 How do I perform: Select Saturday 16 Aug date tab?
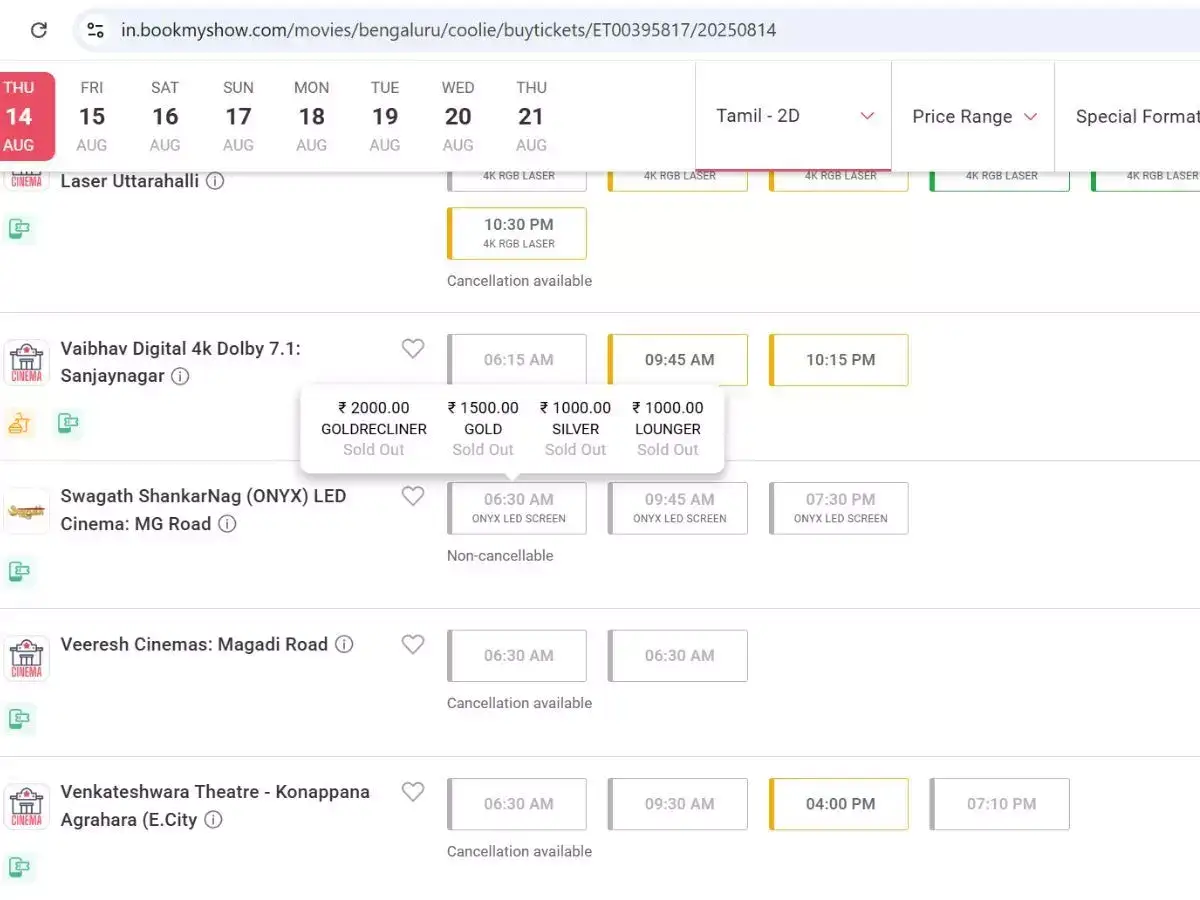(165, 116)
